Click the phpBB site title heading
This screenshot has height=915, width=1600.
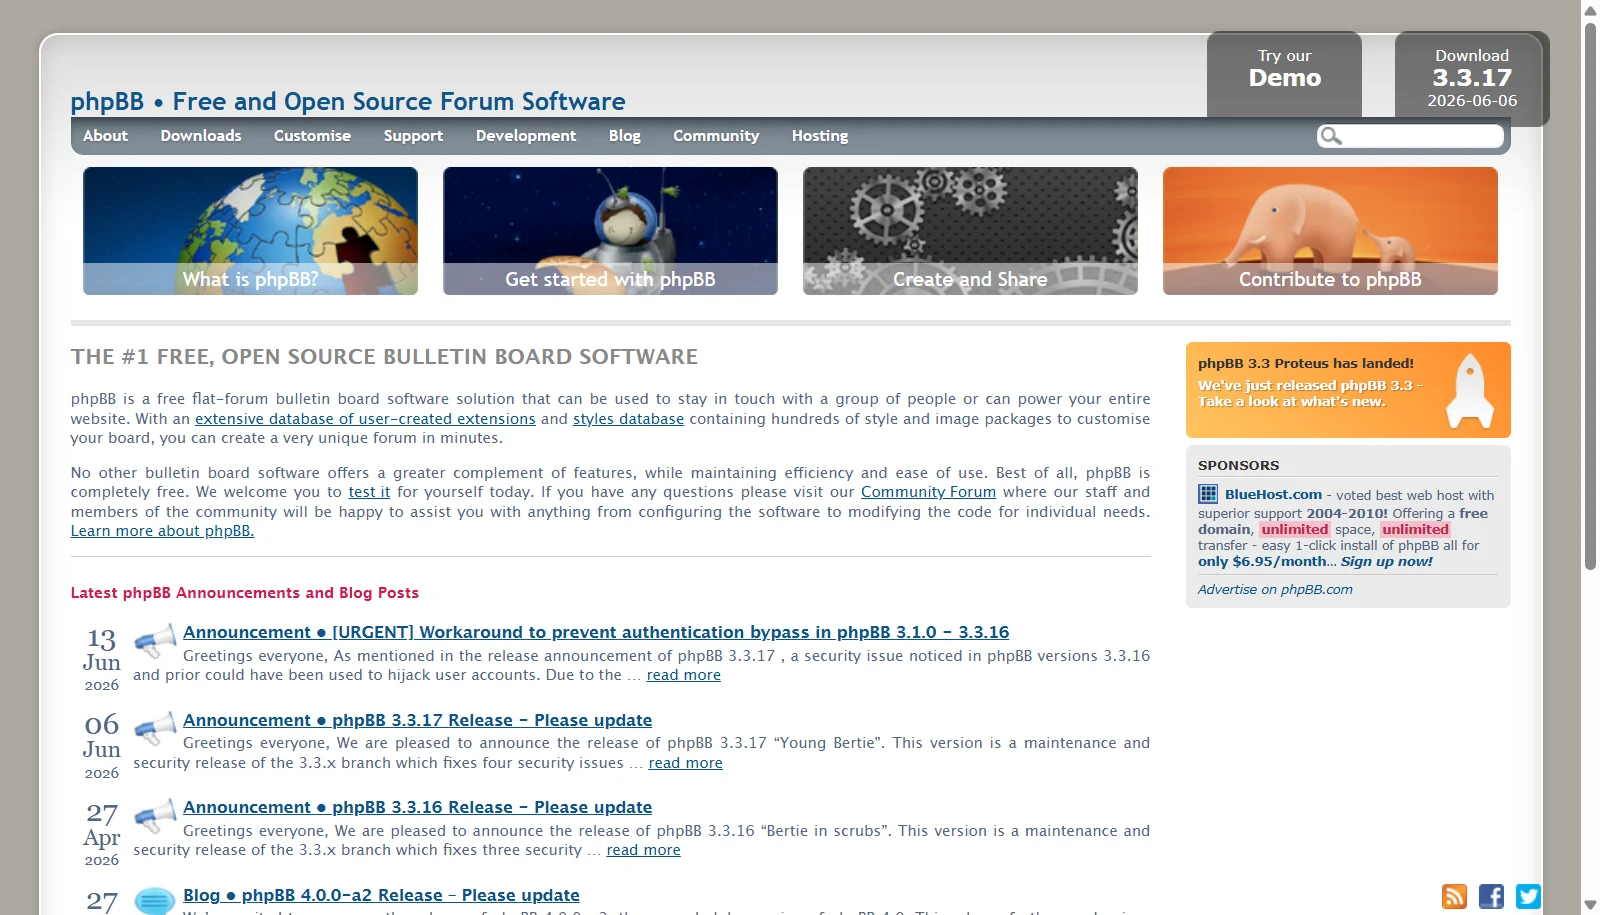click(x=348, y=102)
